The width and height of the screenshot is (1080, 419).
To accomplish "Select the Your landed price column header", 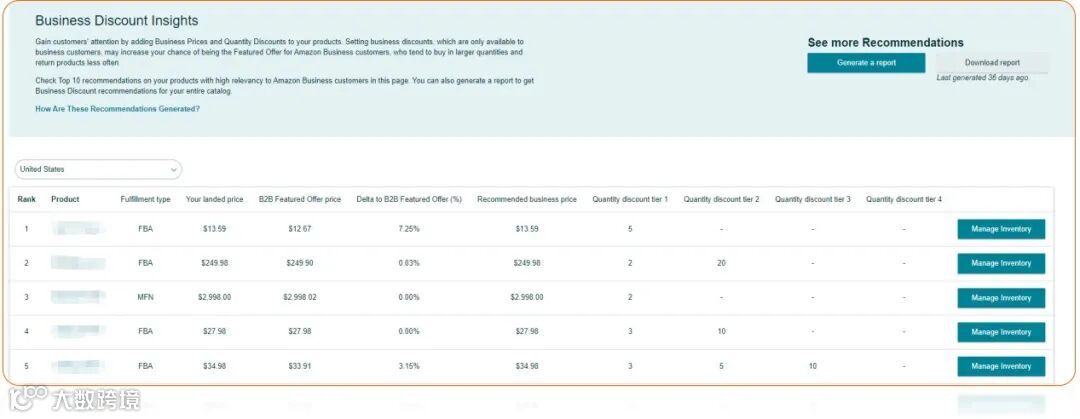I will pos(214,199).
